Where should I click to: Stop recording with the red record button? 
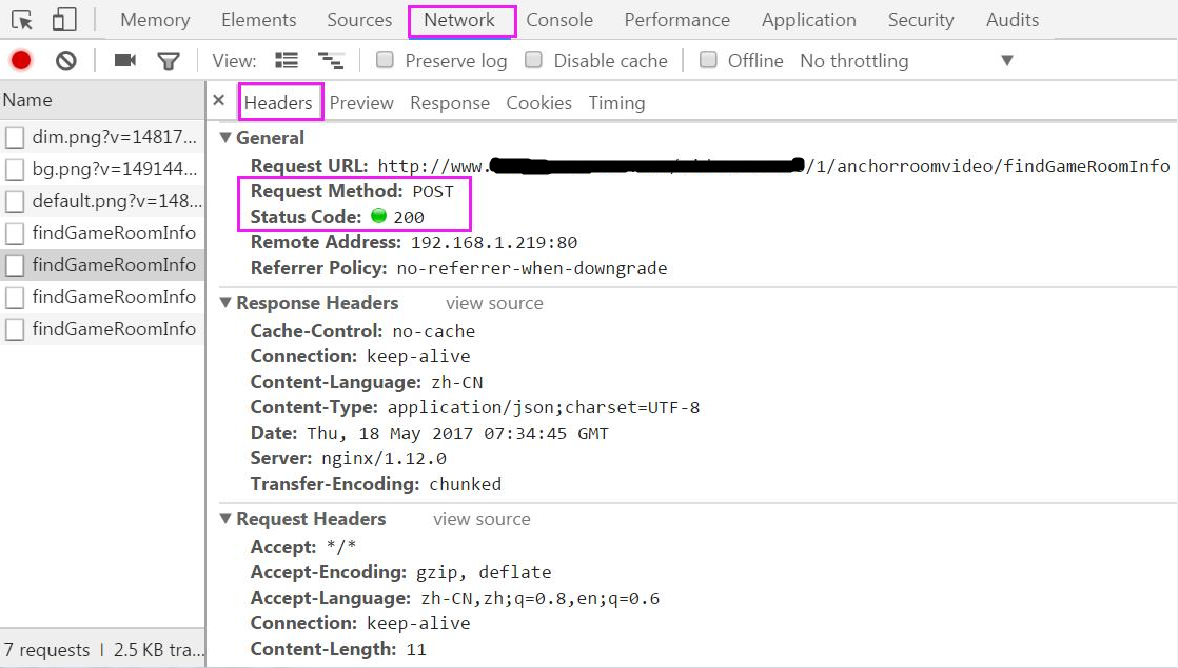21,61
